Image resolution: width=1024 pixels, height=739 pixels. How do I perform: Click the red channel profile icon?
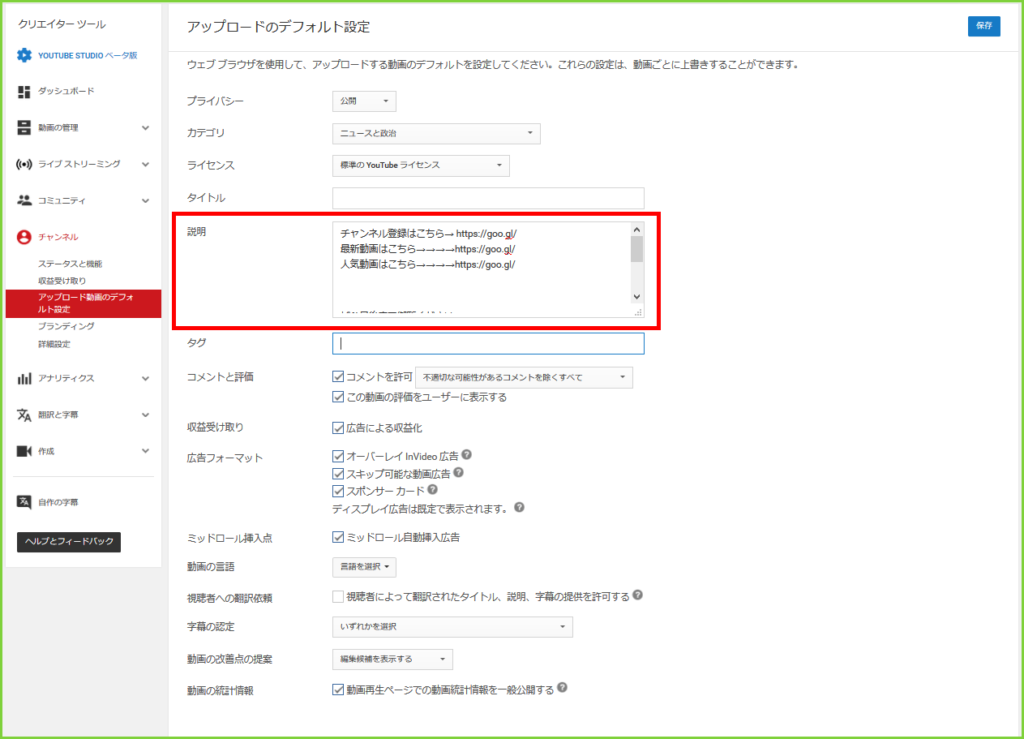pyautogui.click(x=24, y=237)
